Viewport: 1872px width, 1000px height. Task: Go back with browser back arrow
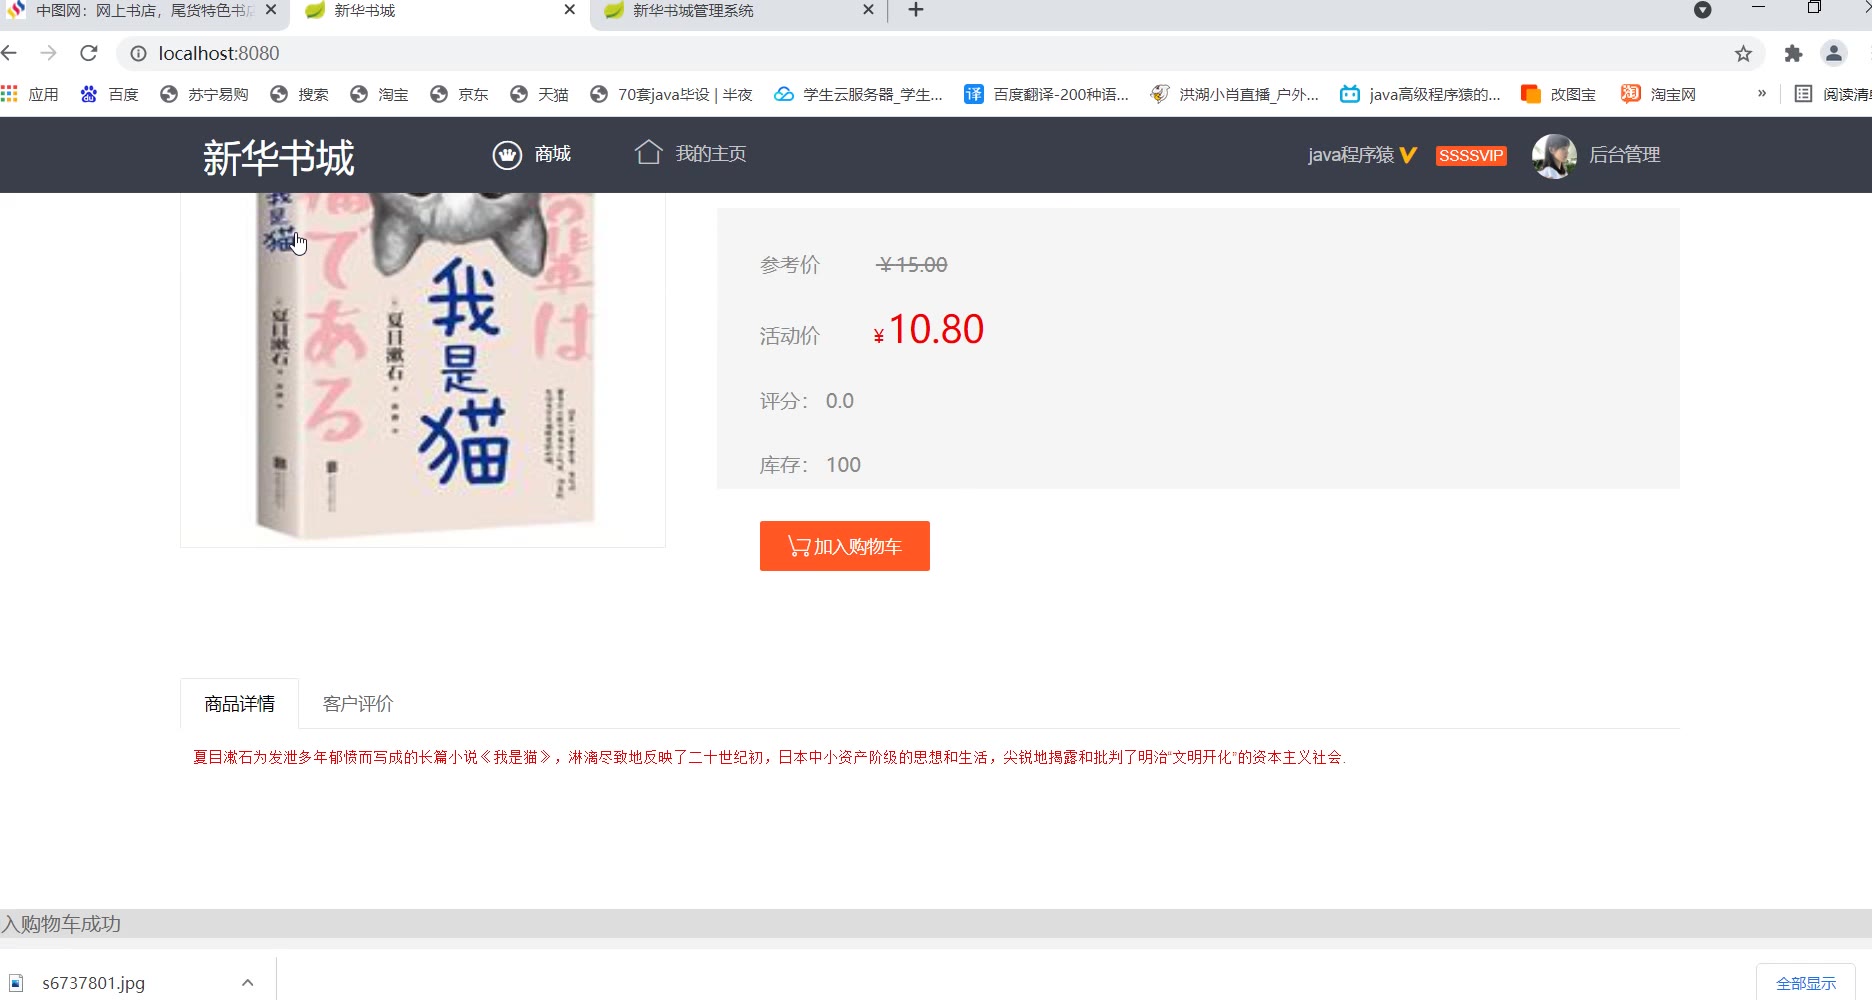10,53
